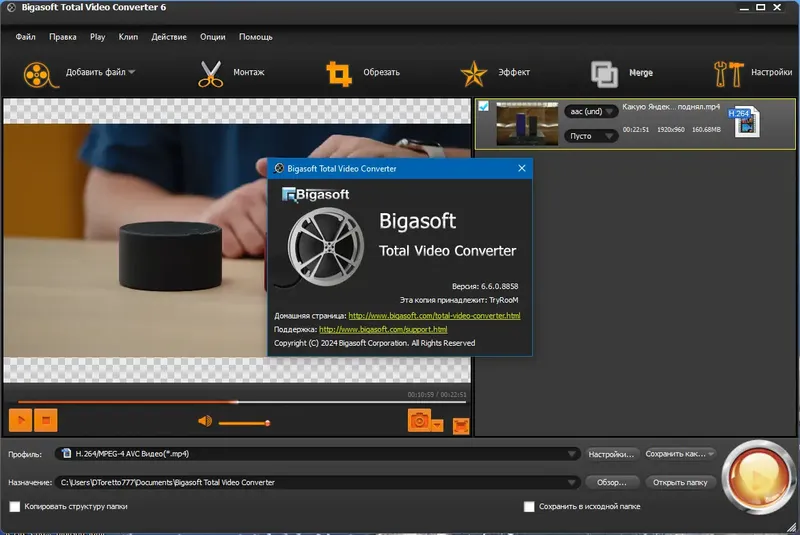Select the video thumbnail in file list
800x535 pixels.
[x=527, y=124]
